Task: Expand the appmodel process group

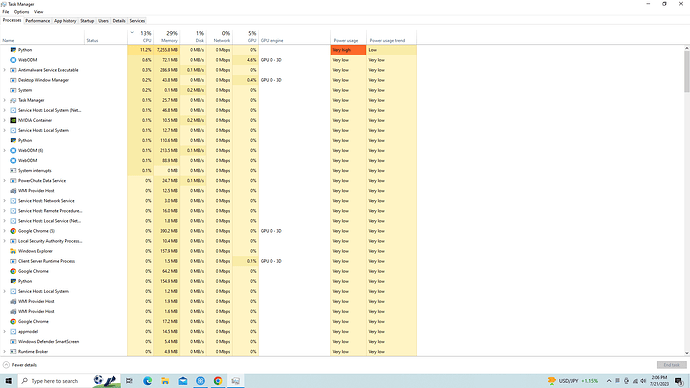Action: [x=4, y=332]
